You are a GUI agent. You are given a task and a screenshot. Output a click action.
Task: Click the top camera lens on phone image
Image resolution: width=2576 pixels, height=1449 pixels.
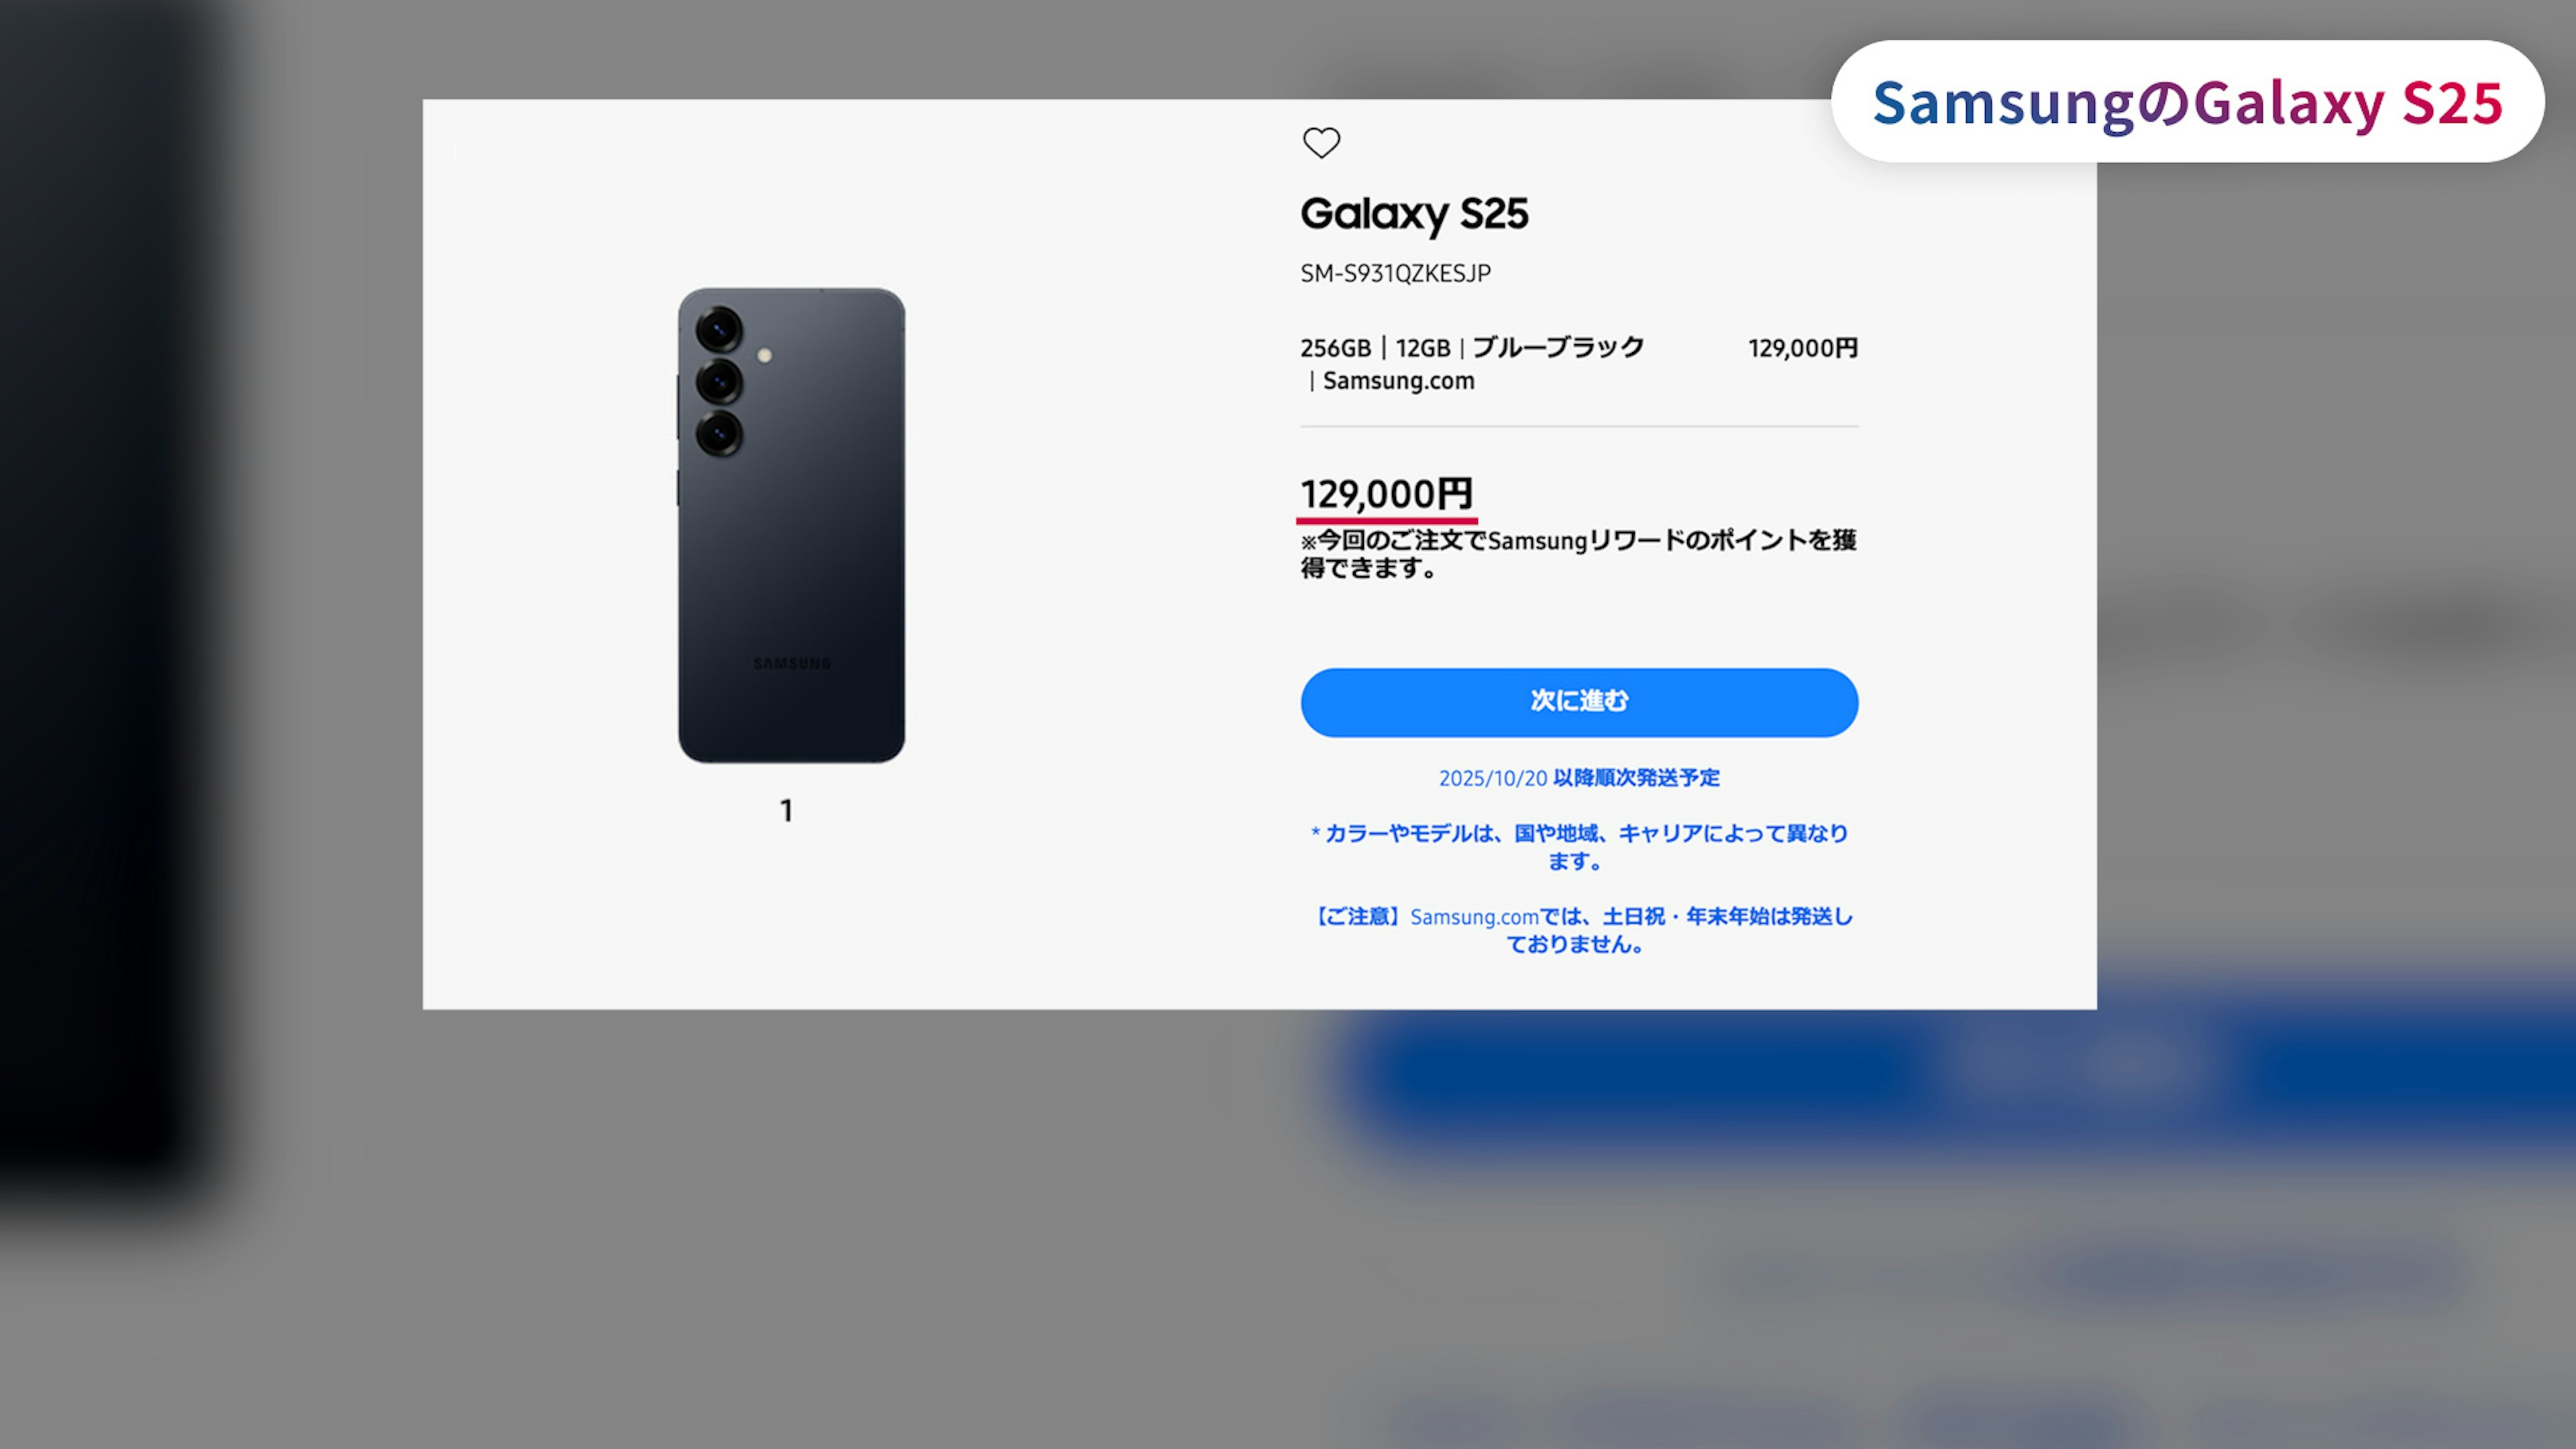click(x=718, y=329)
